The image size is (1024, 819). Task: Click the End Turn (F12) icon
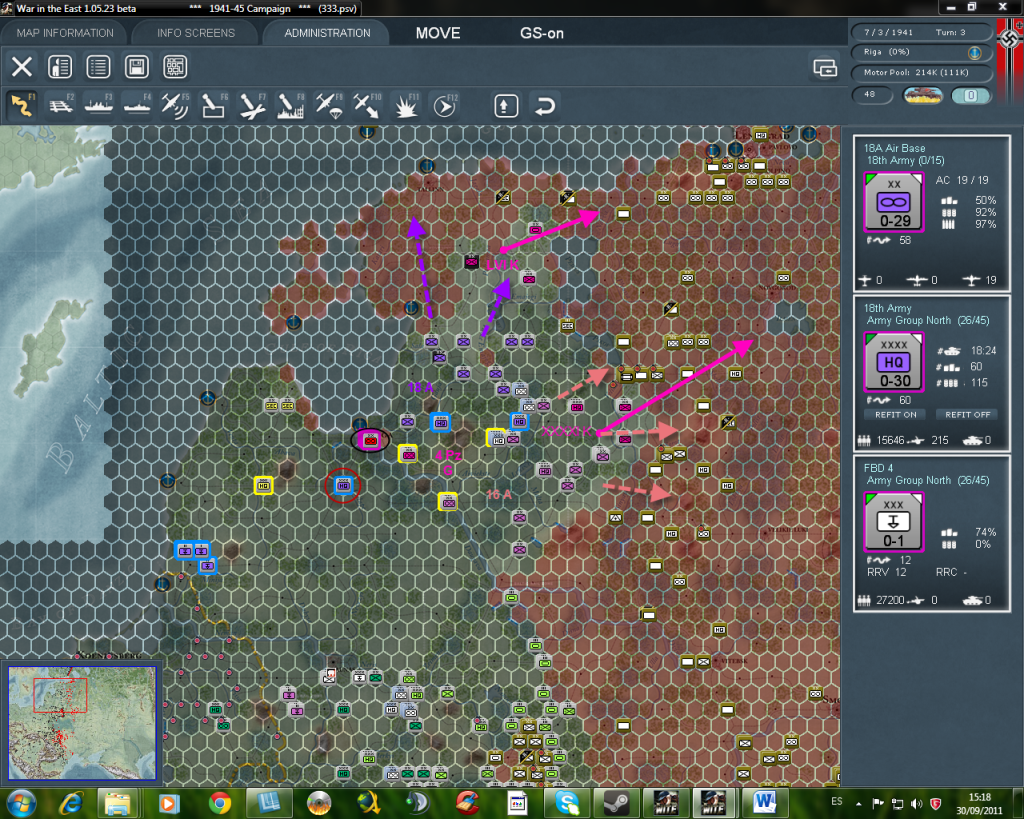(x=444, y=105)
